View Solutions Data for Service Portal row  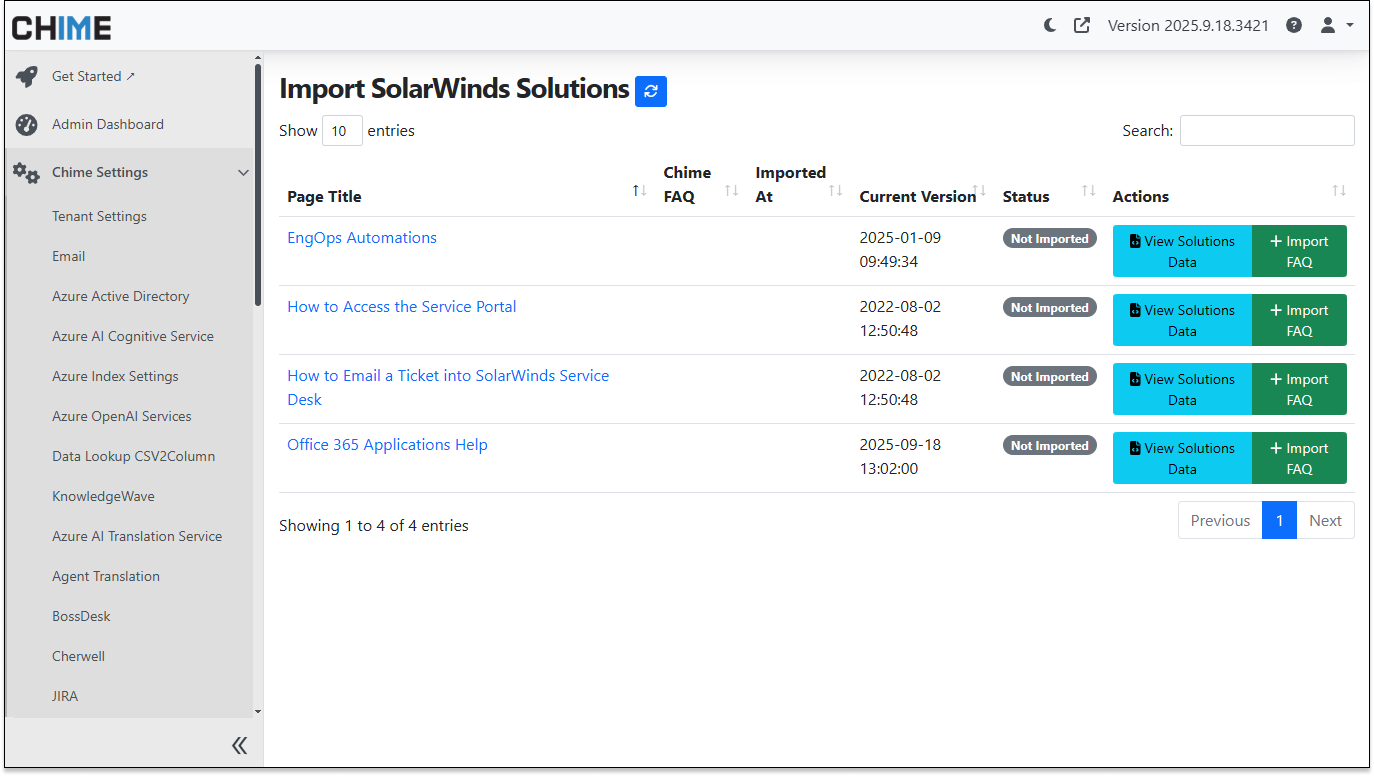point(1182,320)
